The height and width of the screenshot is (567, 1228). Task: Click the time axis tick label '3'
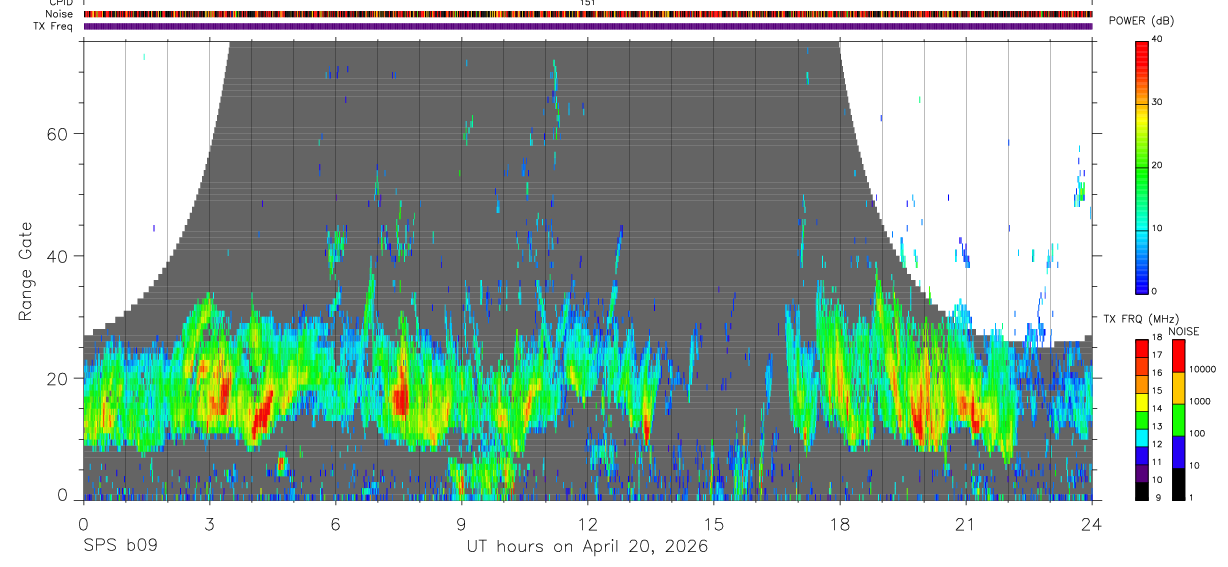[209, 524]
